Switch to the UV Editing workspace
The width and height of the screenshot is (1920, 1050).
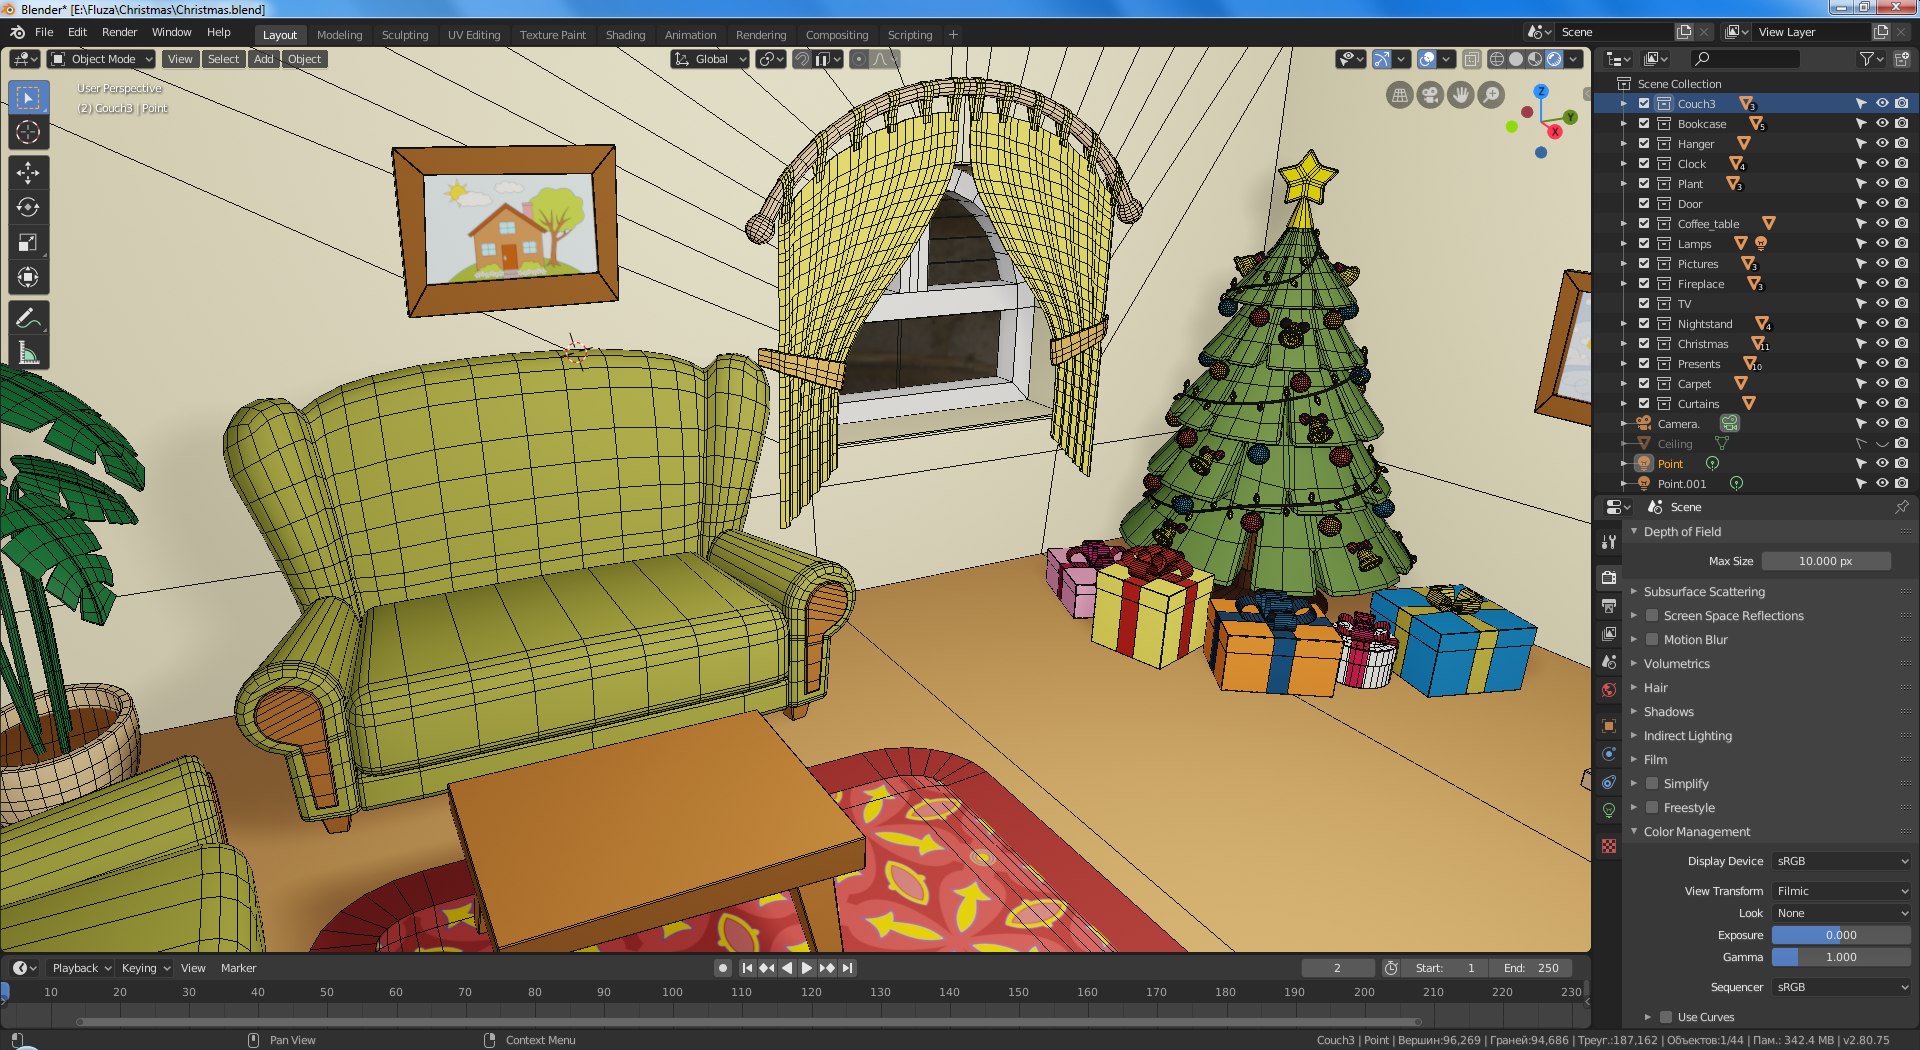[473, 35]
